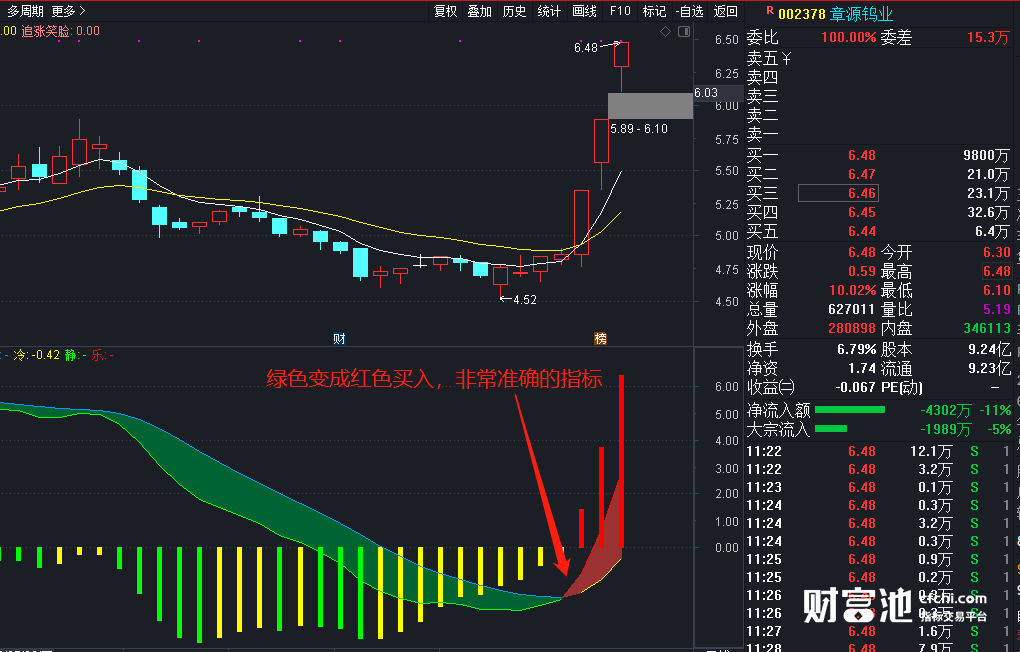Click the 11:23 trade row with 0.1万
1020x652 pixels.
pyautogui.click(x=879, y=487)
